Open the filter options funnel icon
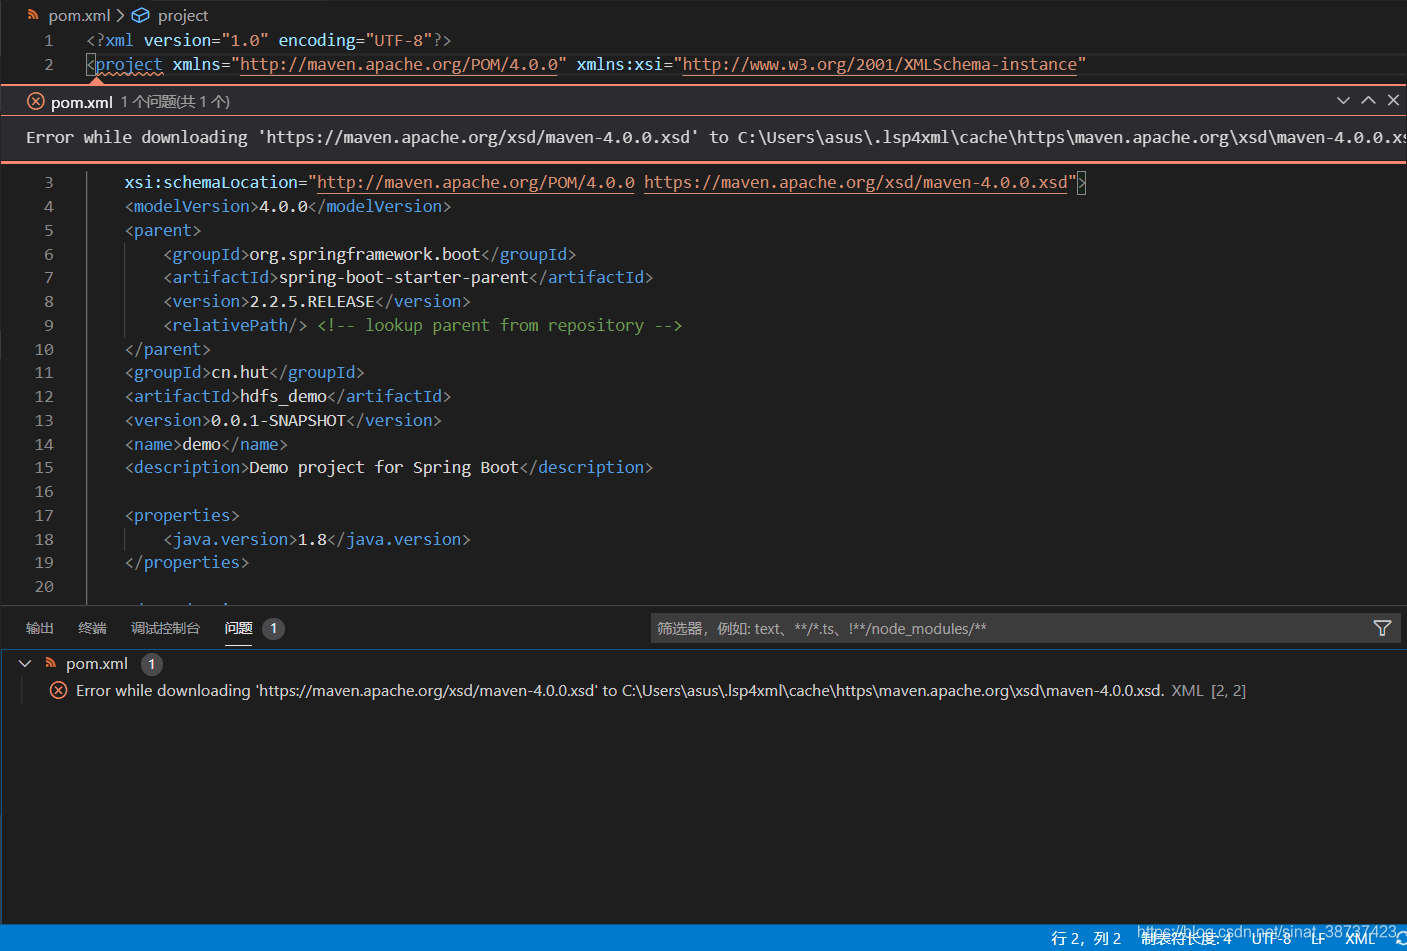Image resolution: width=1407 pixels, height=951 pixels. click(x=1382, y=628)
